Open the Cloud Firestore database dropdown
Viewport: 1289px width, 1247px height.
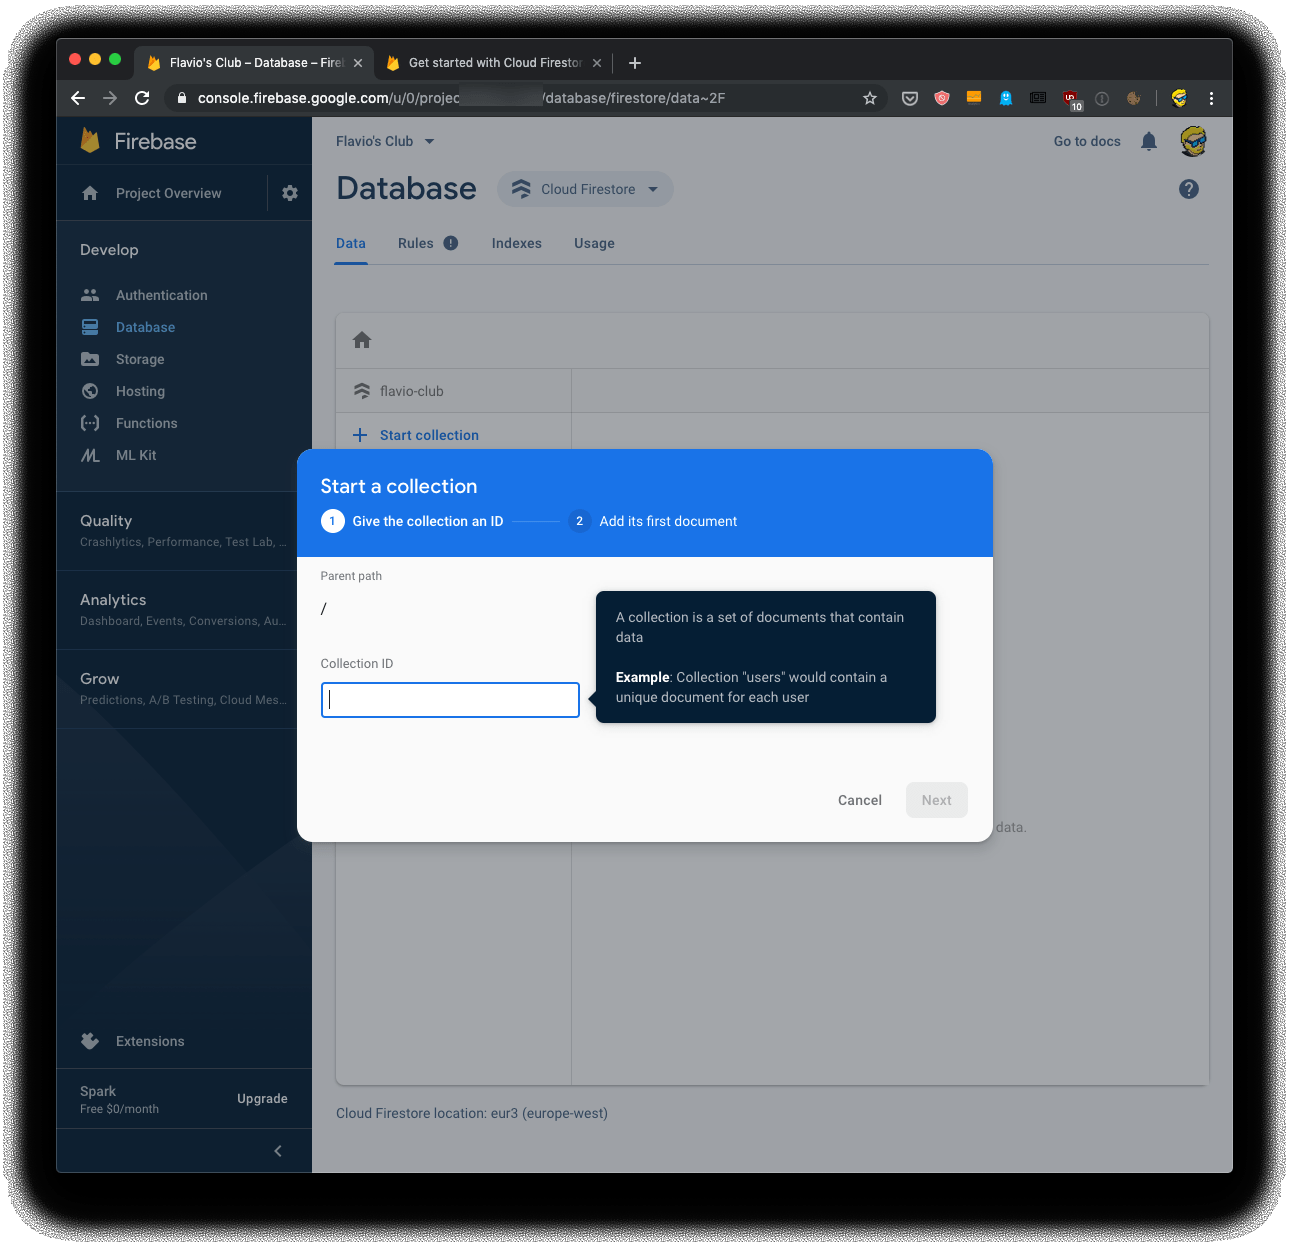[x=586, y=189]
